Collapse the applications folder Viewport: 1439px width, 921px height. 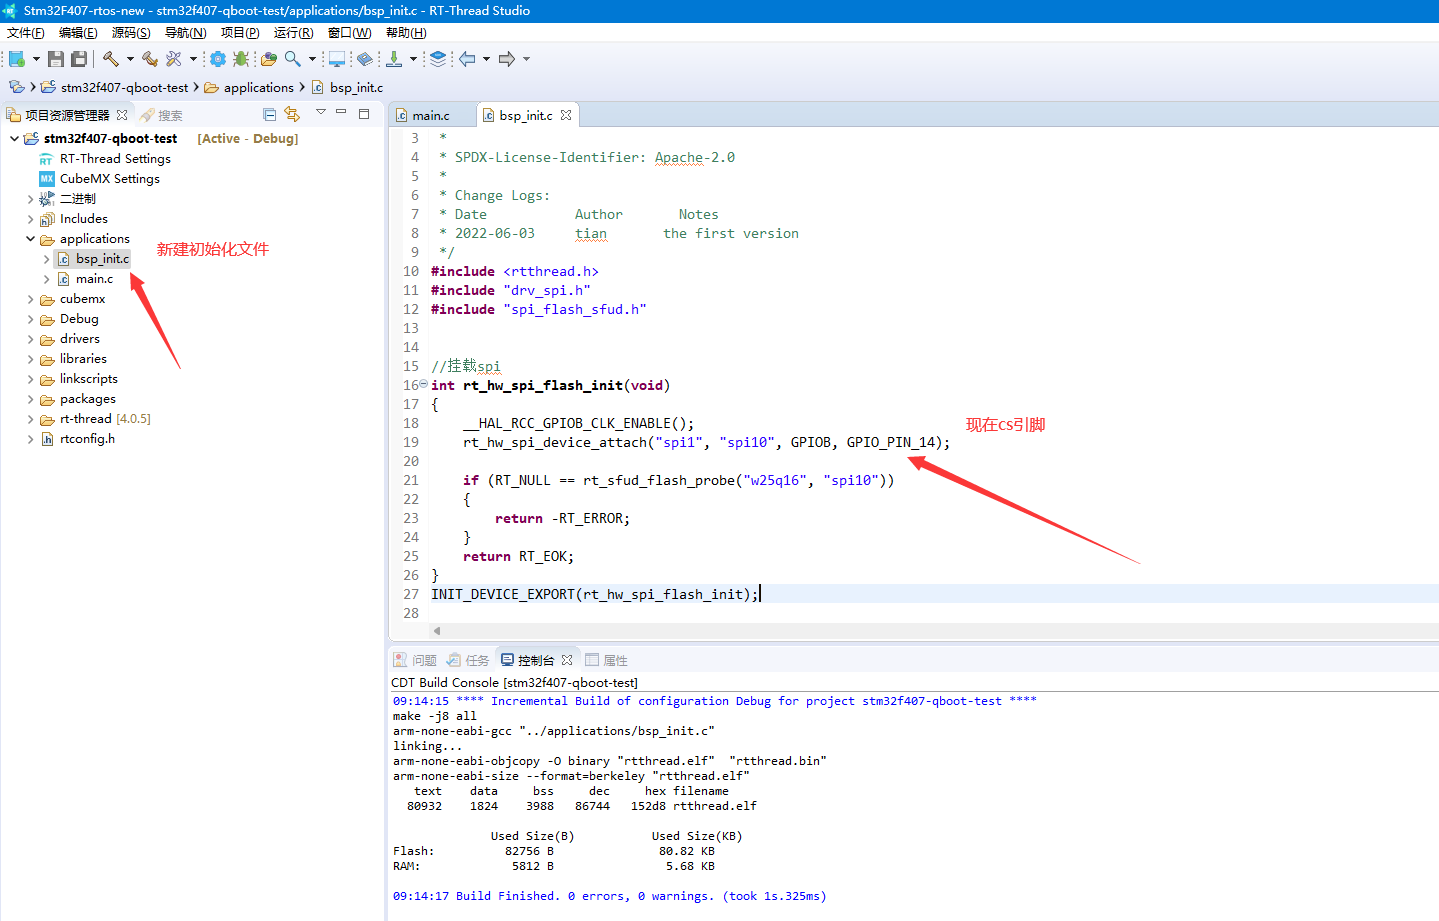30,239
